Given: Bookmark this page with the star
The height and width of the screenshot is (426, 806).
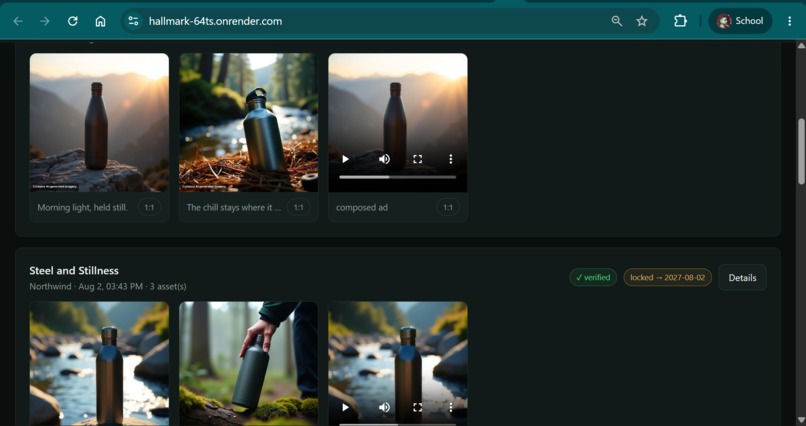Looking at the screenshot, I should [642, 21].
